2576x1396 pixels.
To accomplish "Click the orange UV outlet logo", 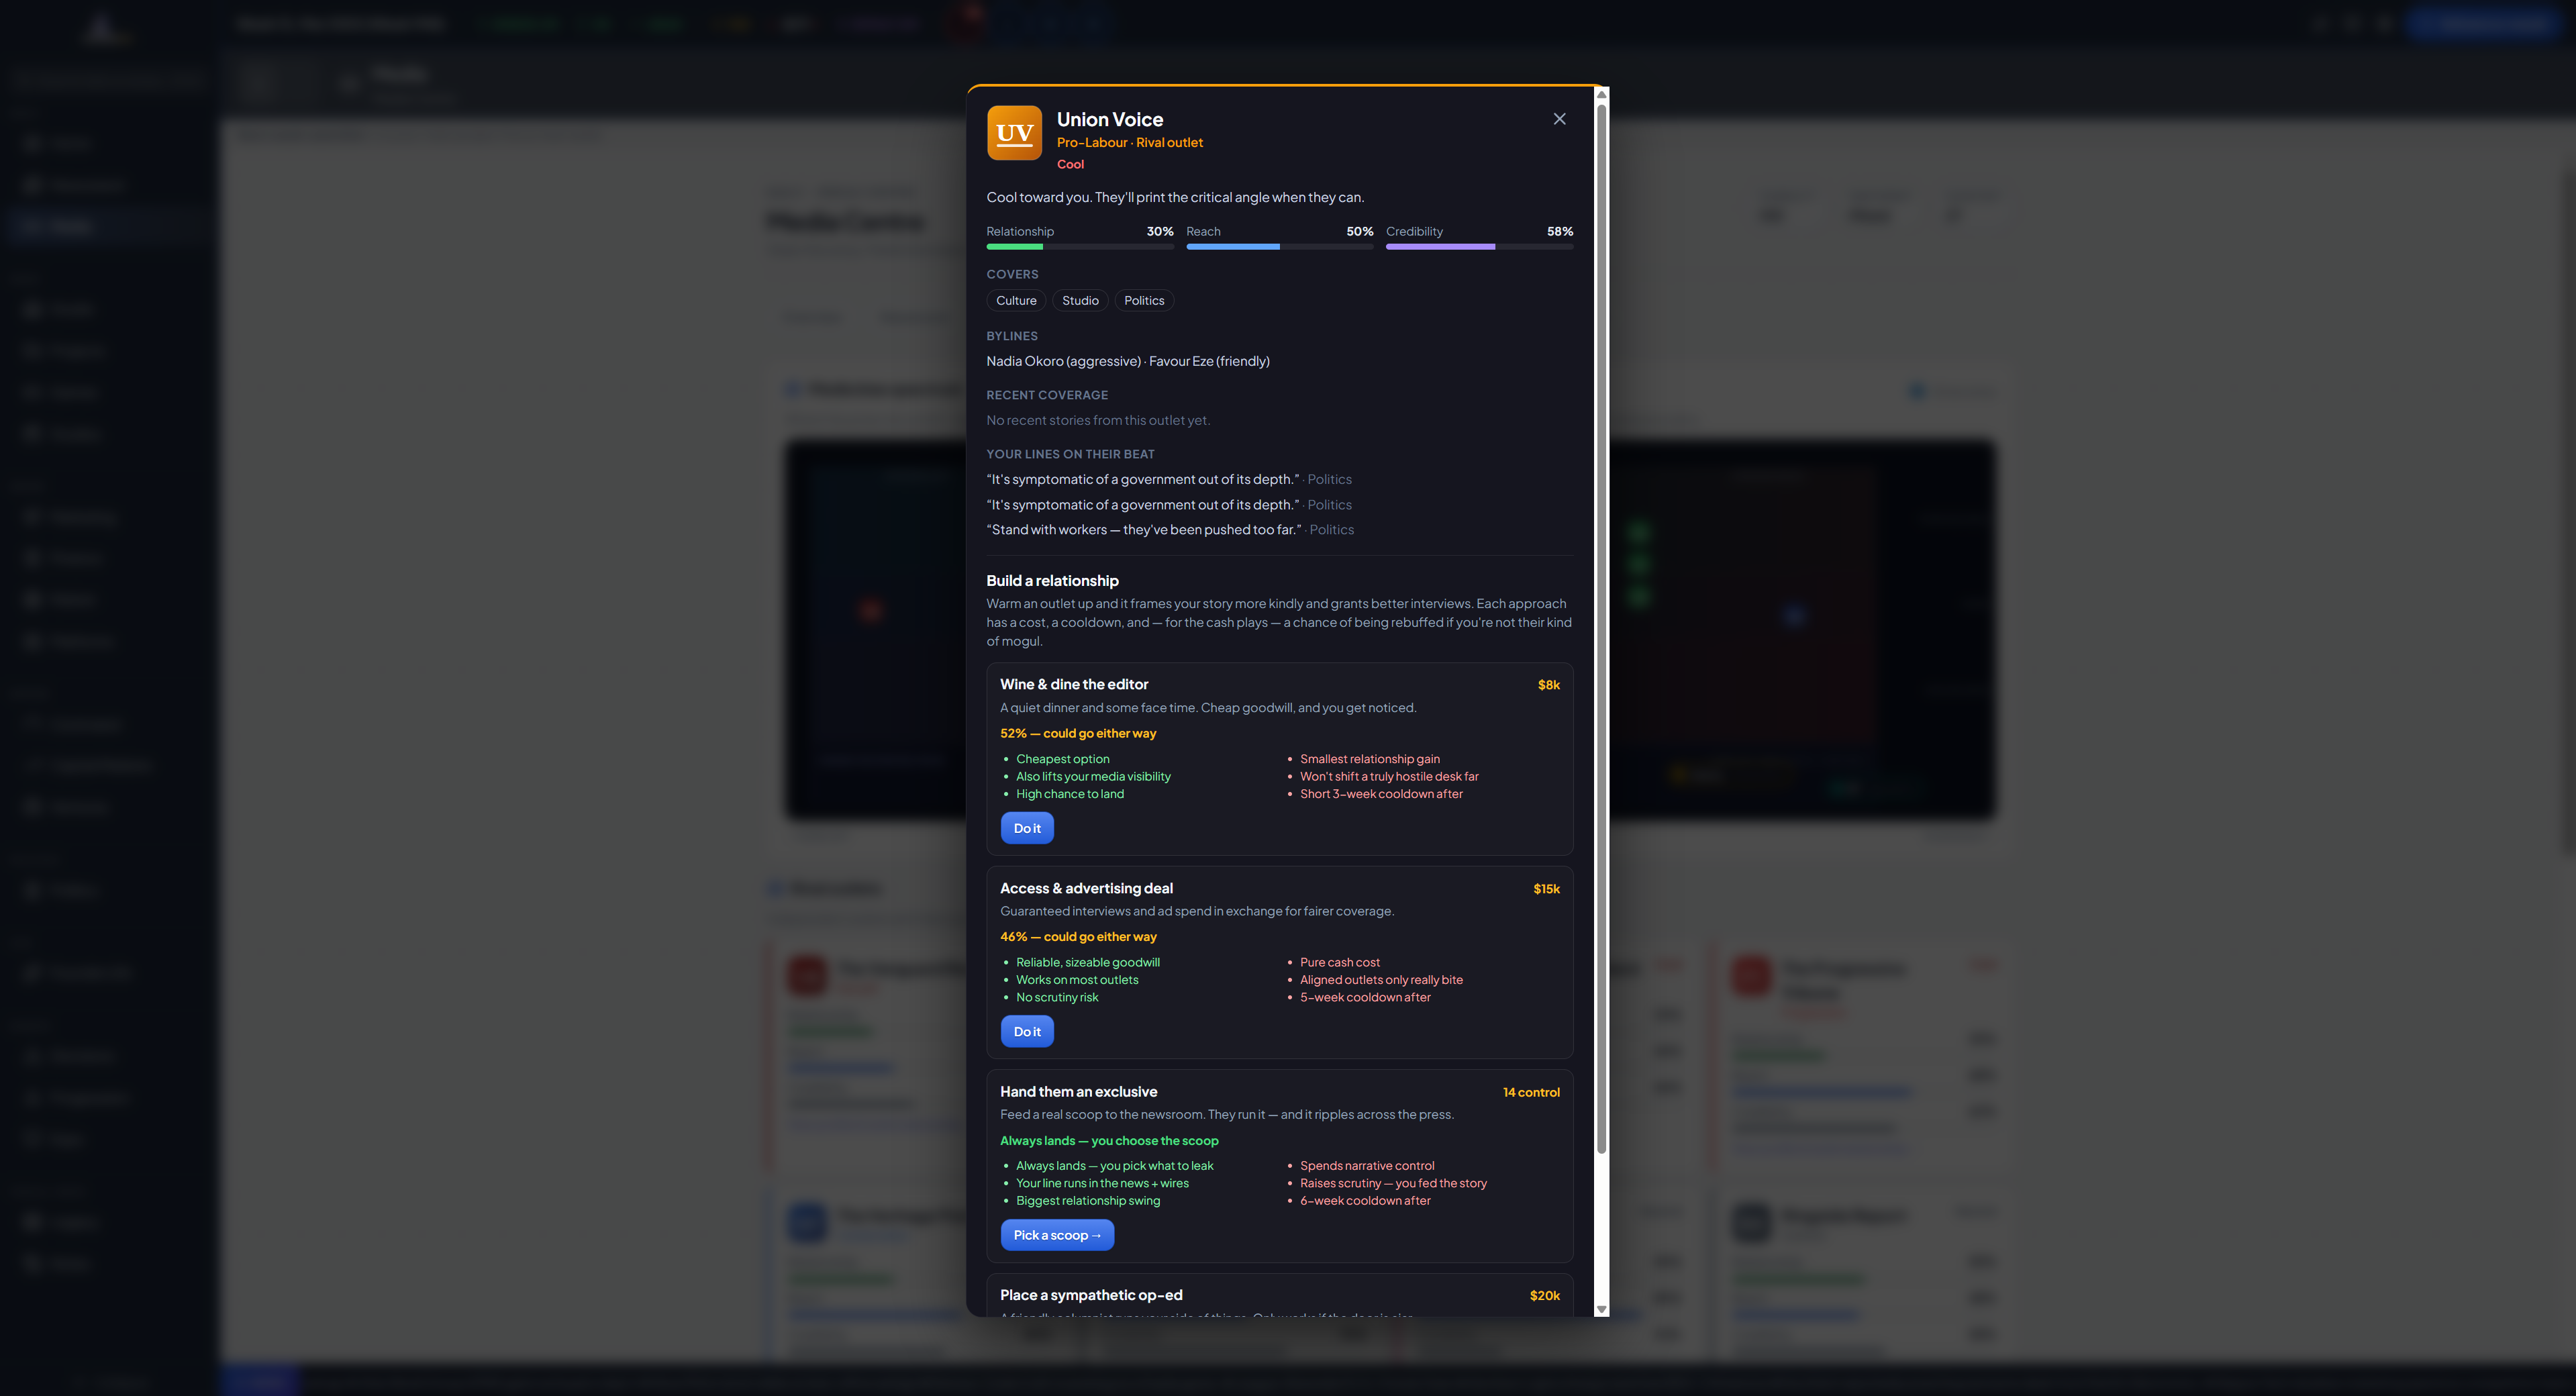I will click(1014, 133).
